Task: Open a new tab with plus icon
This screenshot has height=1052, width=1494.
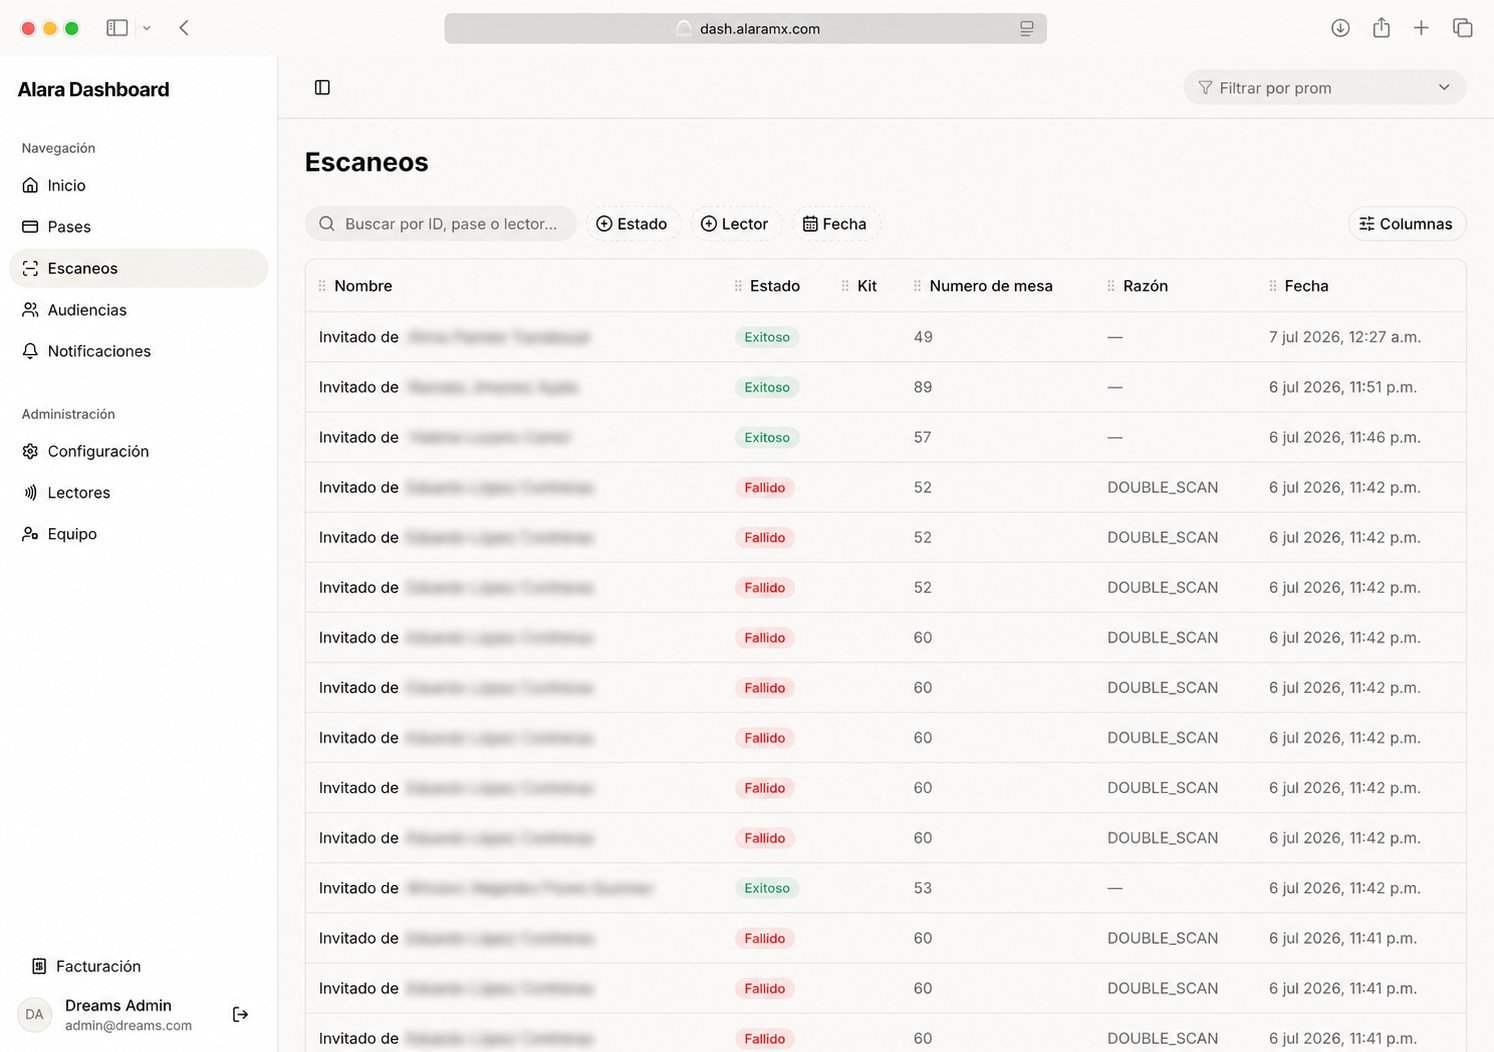Action: click(1421, 28)
